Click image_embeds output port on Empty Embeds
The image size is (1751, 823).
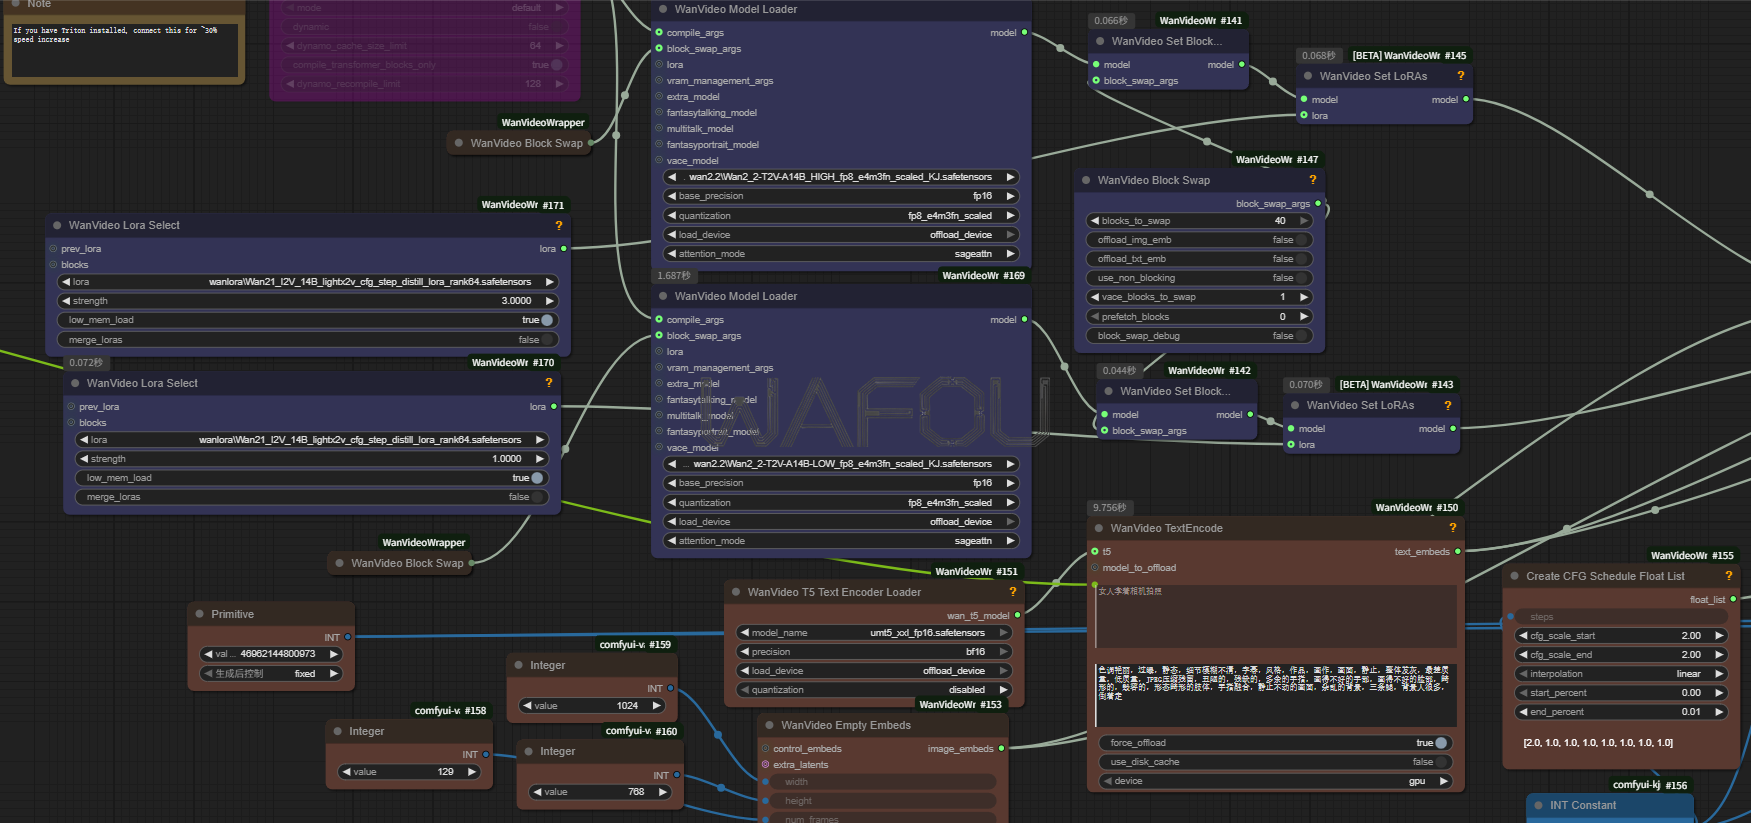(1001, 748)
